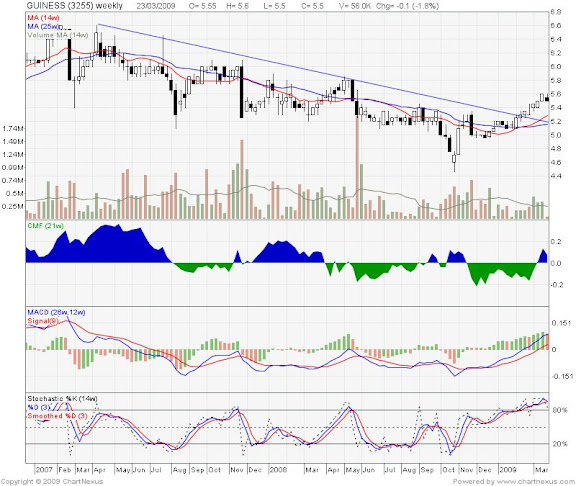Select the "Volume MA (14w)" legend label
This screenshot has width=576, height=486.
click(58, 35)
